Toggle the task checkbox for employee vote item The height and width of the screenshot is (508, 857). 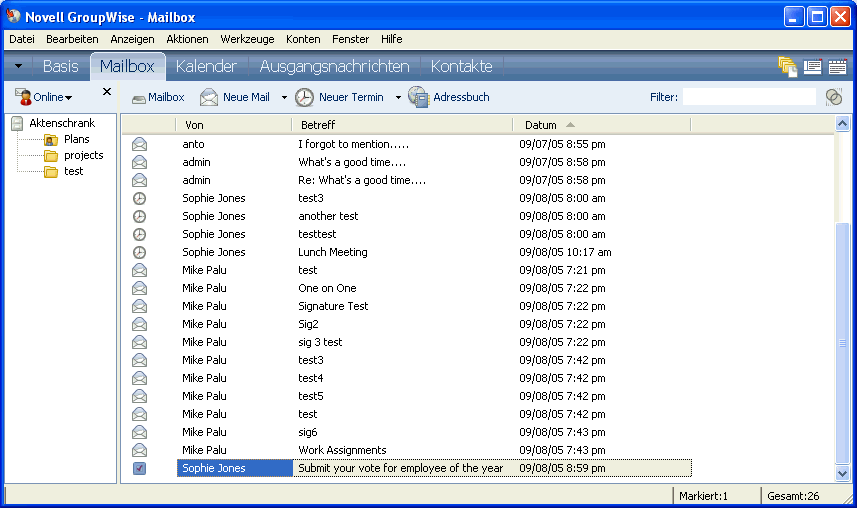pyautogui.click(x=139, y=469)
